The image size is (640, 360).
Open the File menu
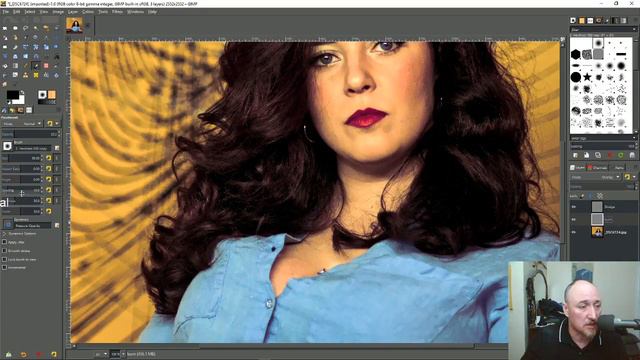(5, 12)
